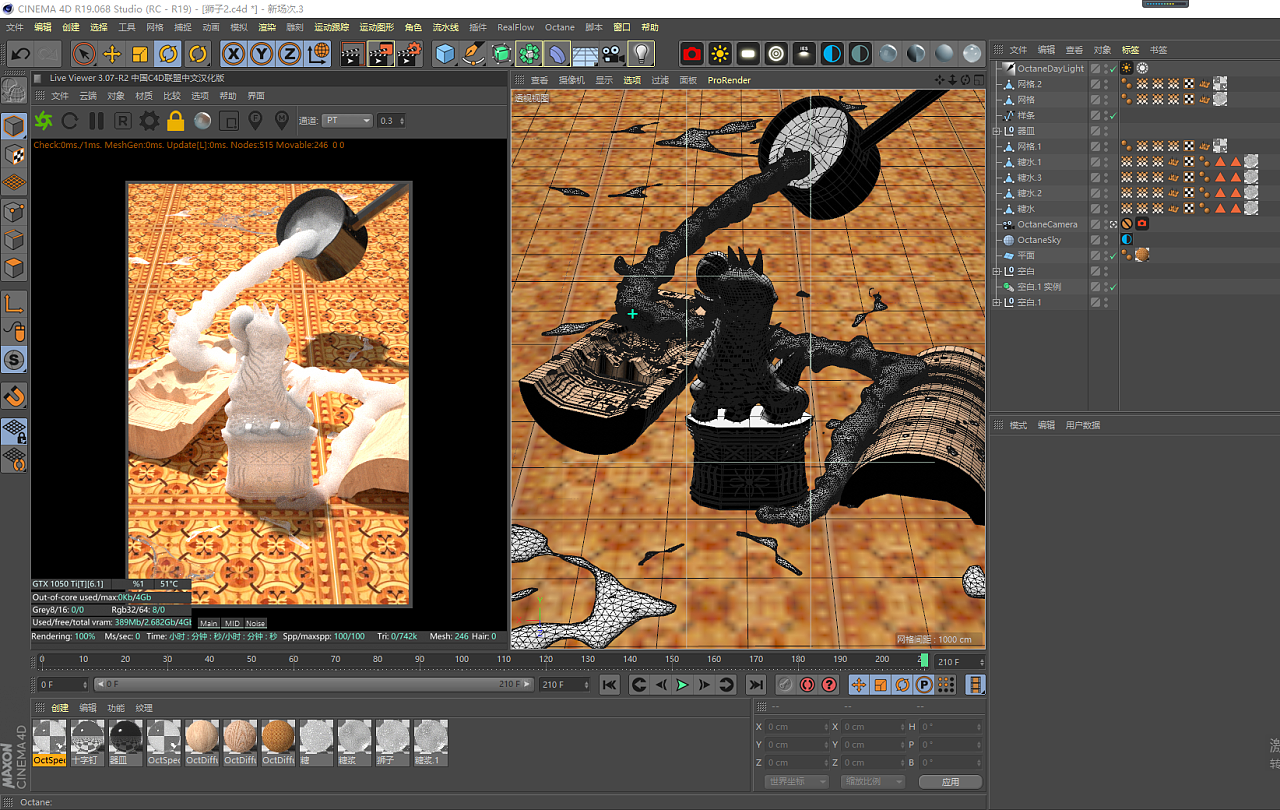The height and width of the screenshot is (810, 1280).
Task: Click focus picker F pin icon
Action: 255,121
